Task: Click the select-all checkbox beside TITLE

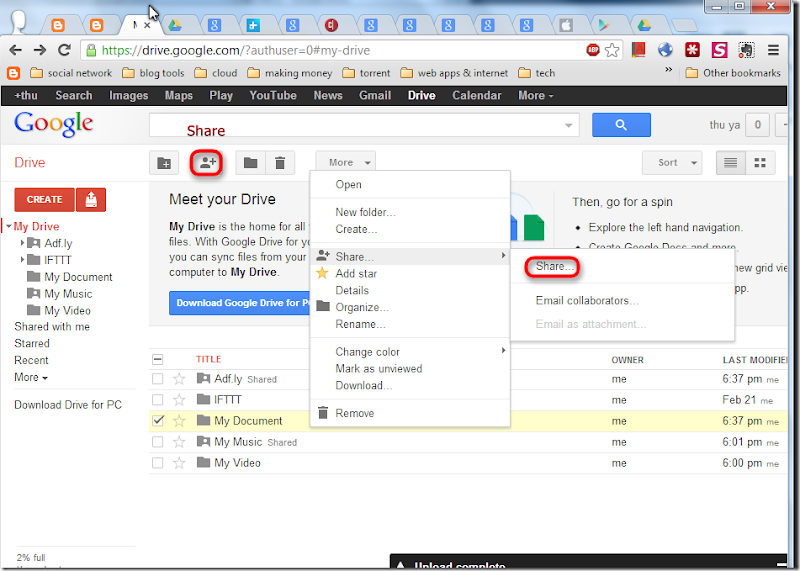Action: point(158,360)
